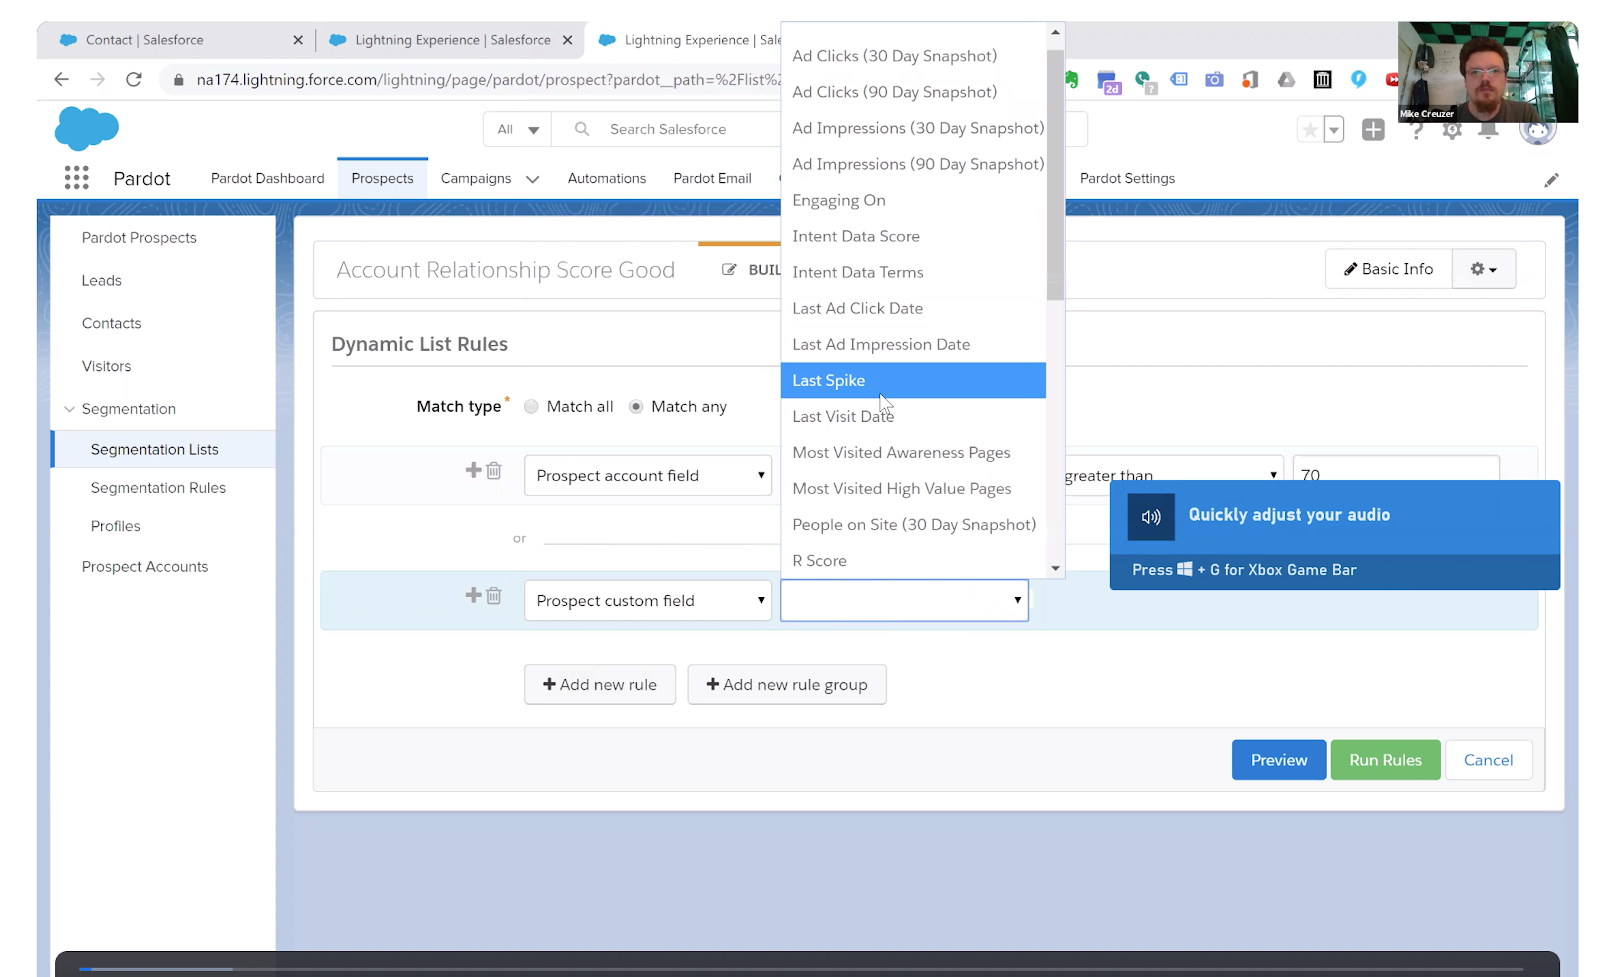1600x977 pixels.
Task: Click the dropdown list scrollbar thumb
Action: tap(1055, 175)
